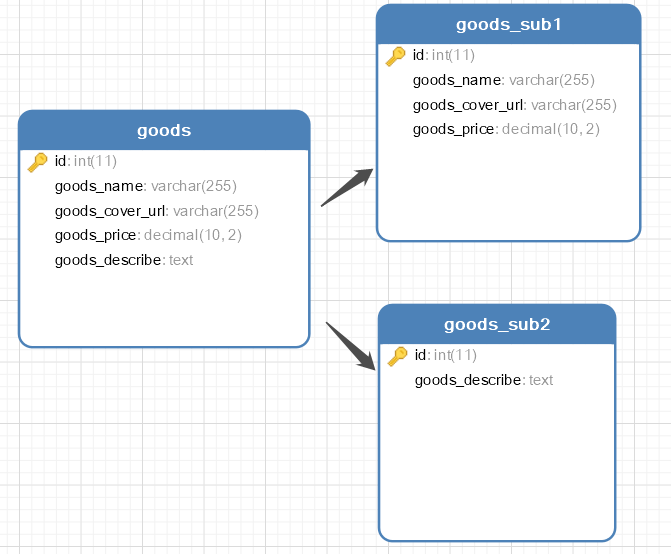The width and height of the screenshot is (671, 554).
Task: Click goods_describe text field in goods table
Action: [123, 260]
